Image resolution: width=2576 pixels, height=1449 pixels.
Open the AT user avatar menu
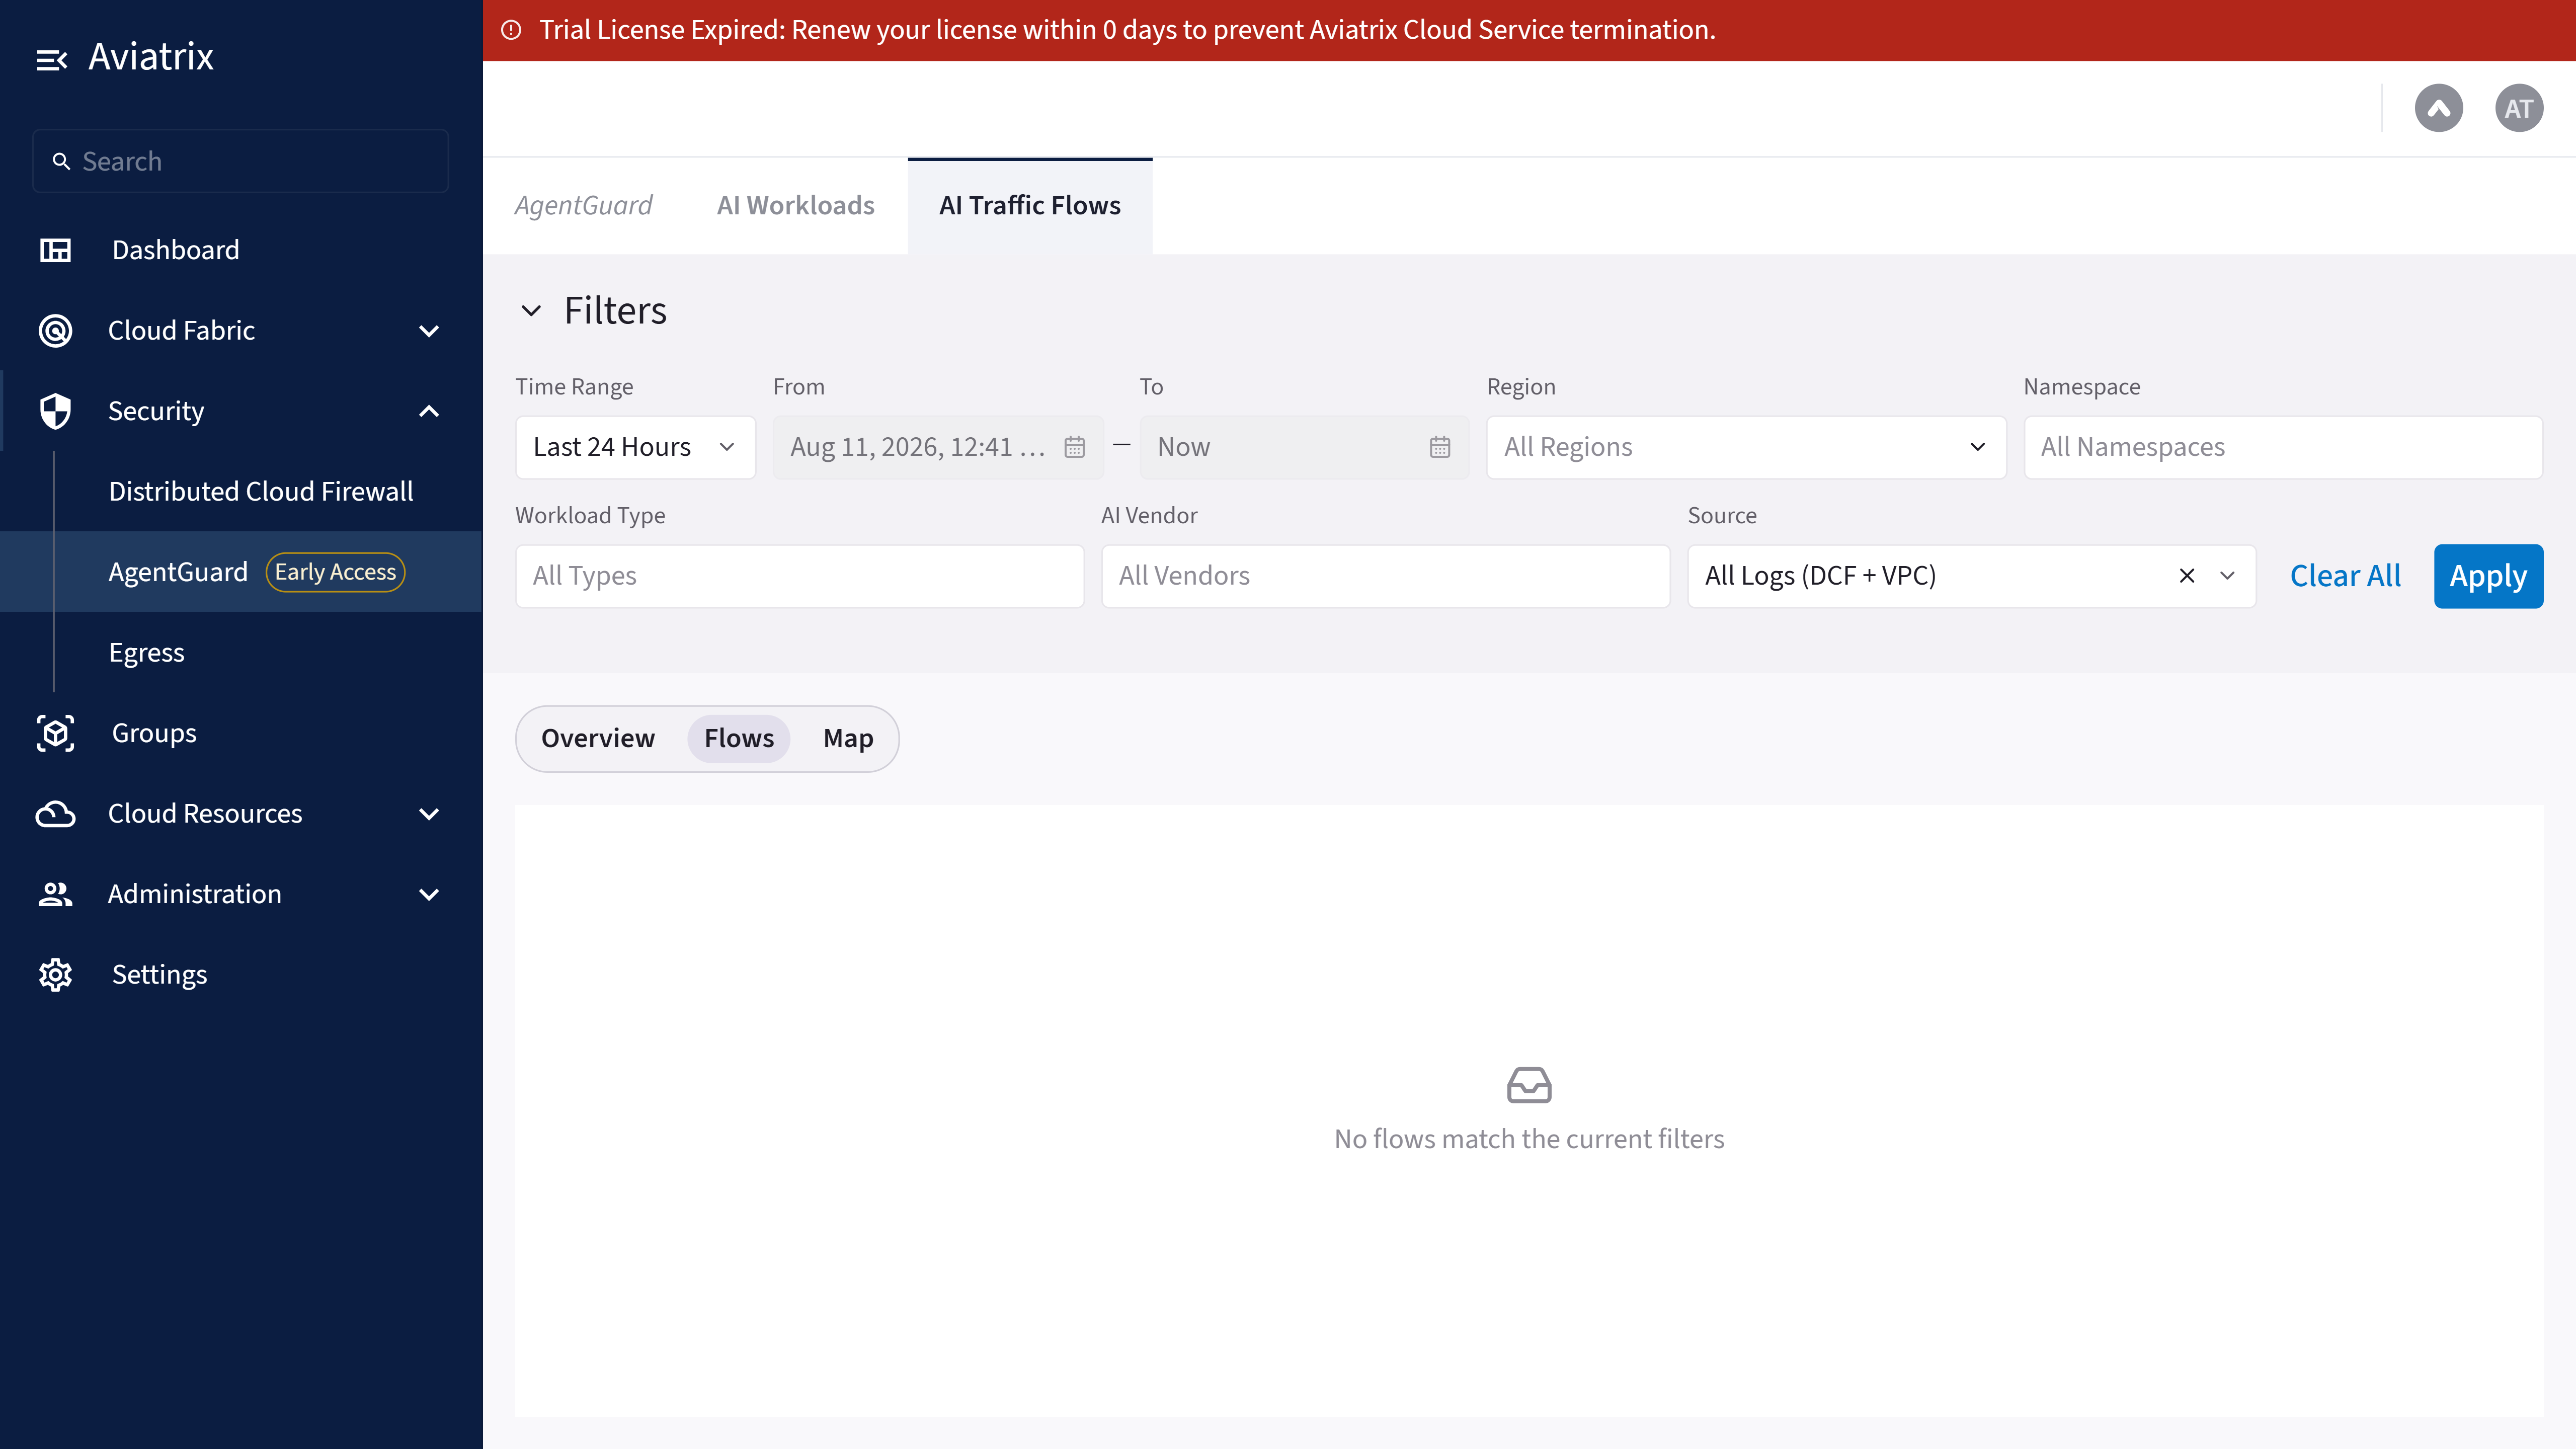tap(2519, 108)
